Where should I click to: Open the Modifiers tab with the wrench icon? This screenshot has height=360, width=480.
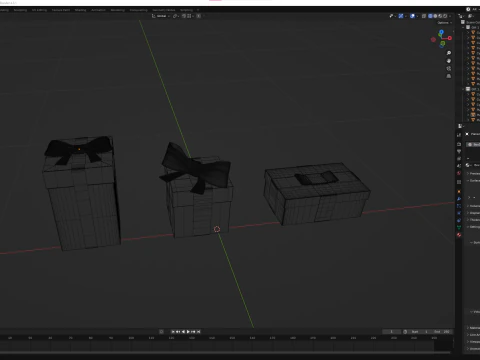459,199
